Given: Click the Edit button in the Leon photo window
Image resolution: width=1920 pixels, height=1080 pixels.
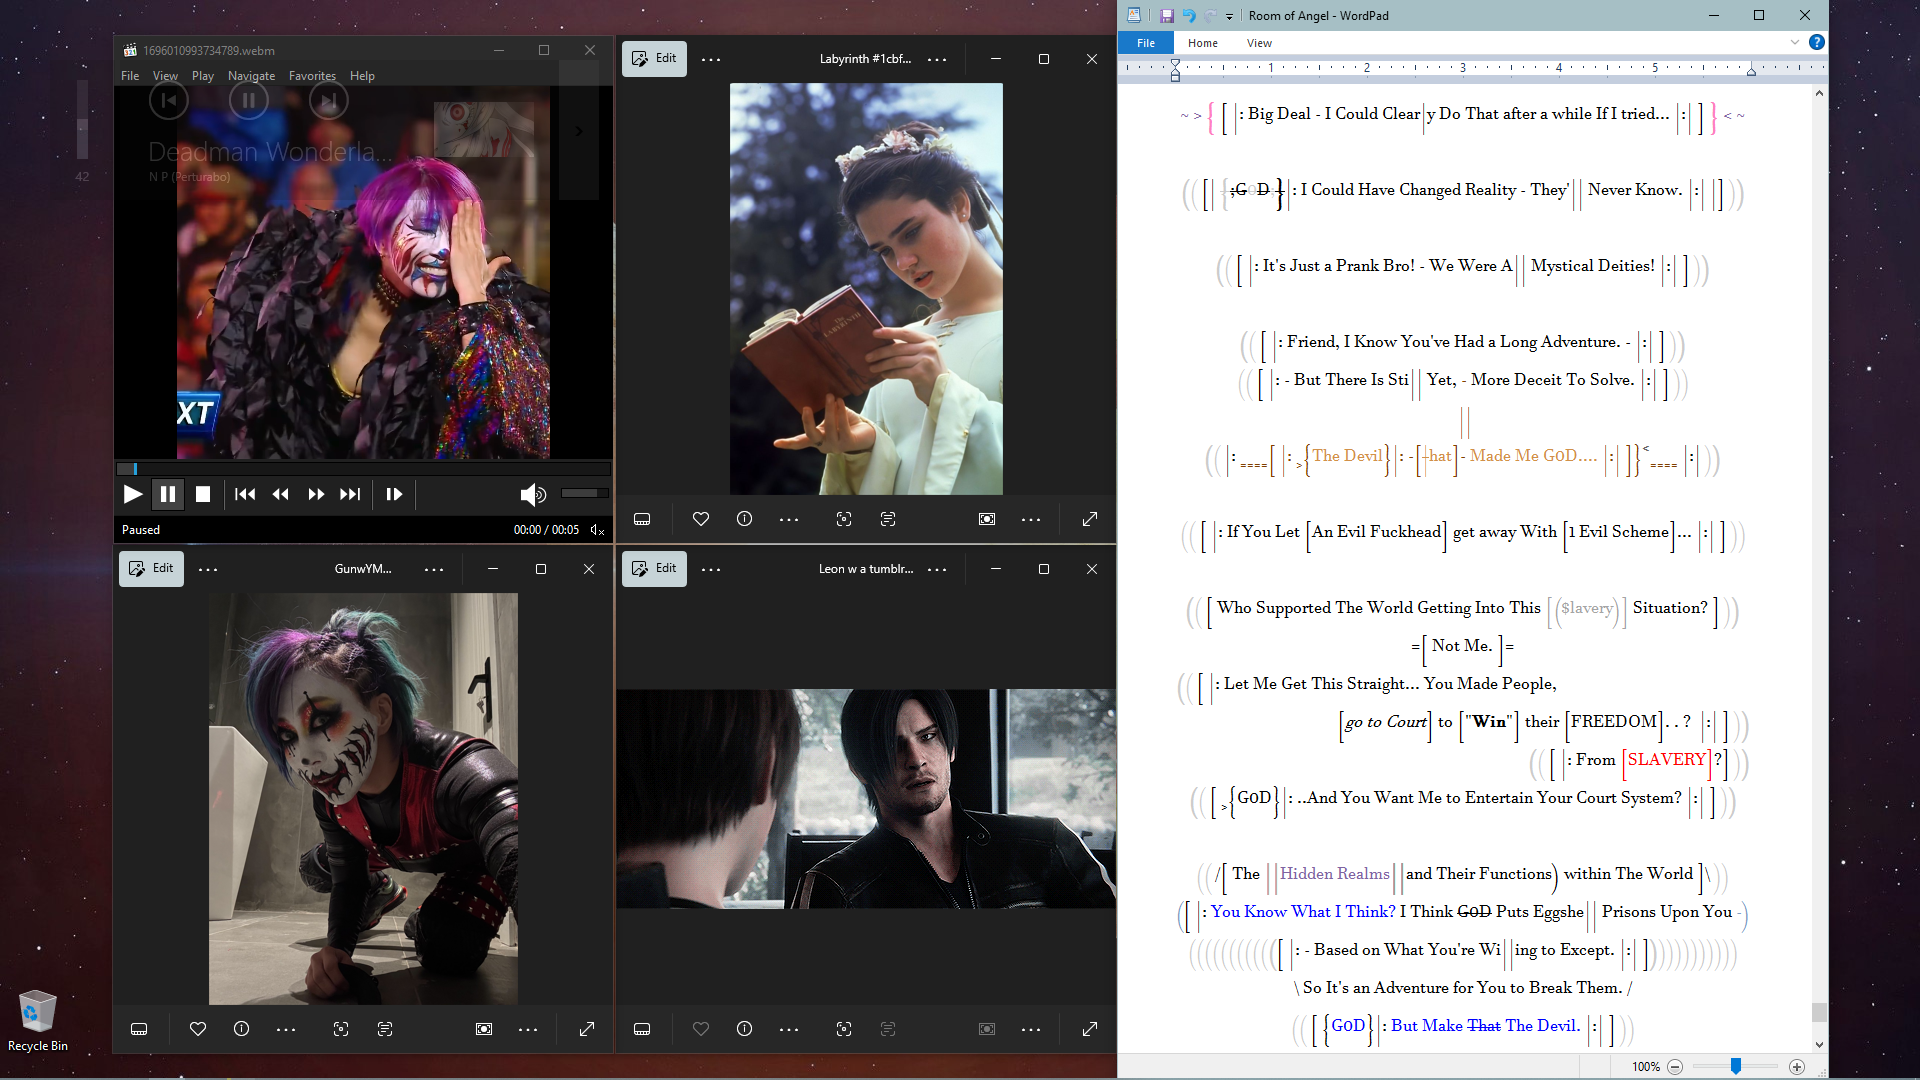Looking at the screenshot, I should 654,569.
